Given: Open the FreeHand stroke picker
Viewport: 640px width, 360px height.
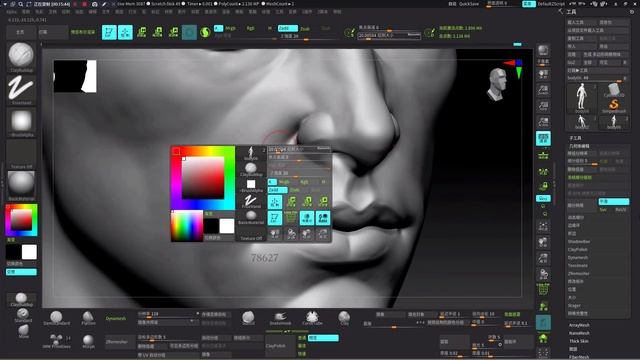Looking at the screenshot, I should tap(21, 89).
